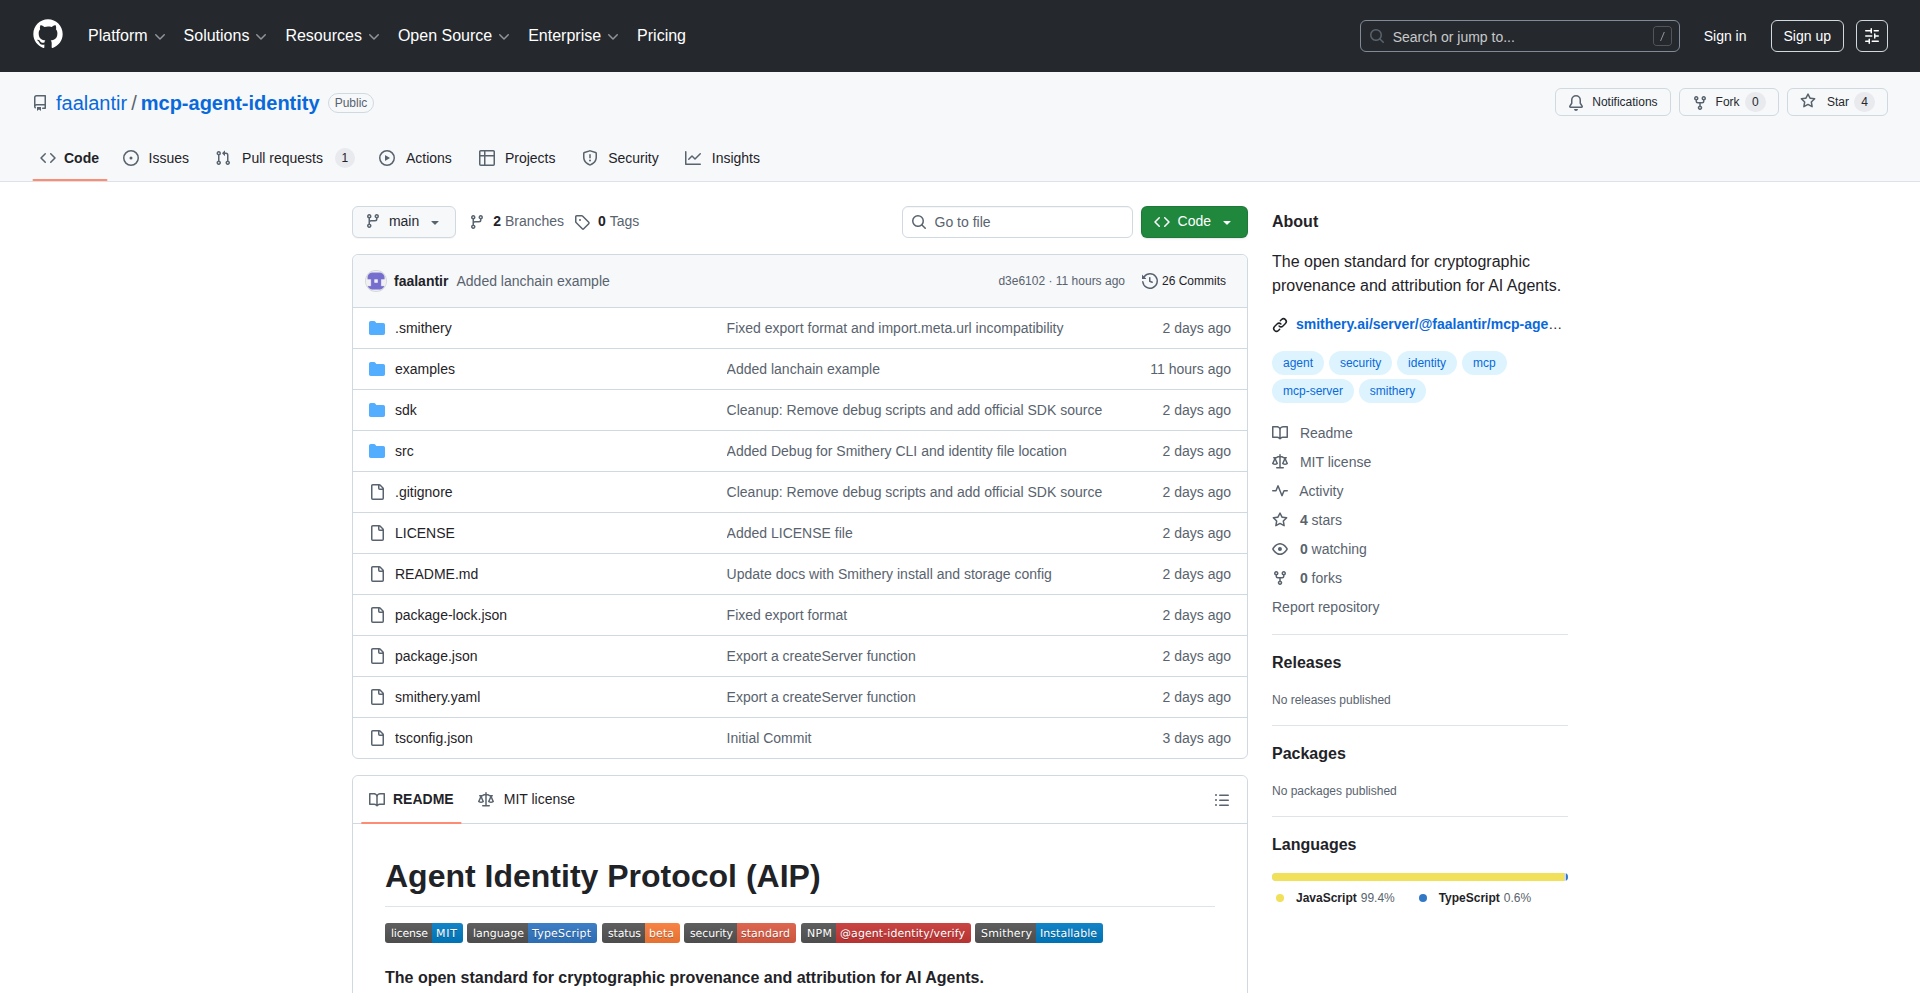Click the Sign up button

pos(1806,36)
